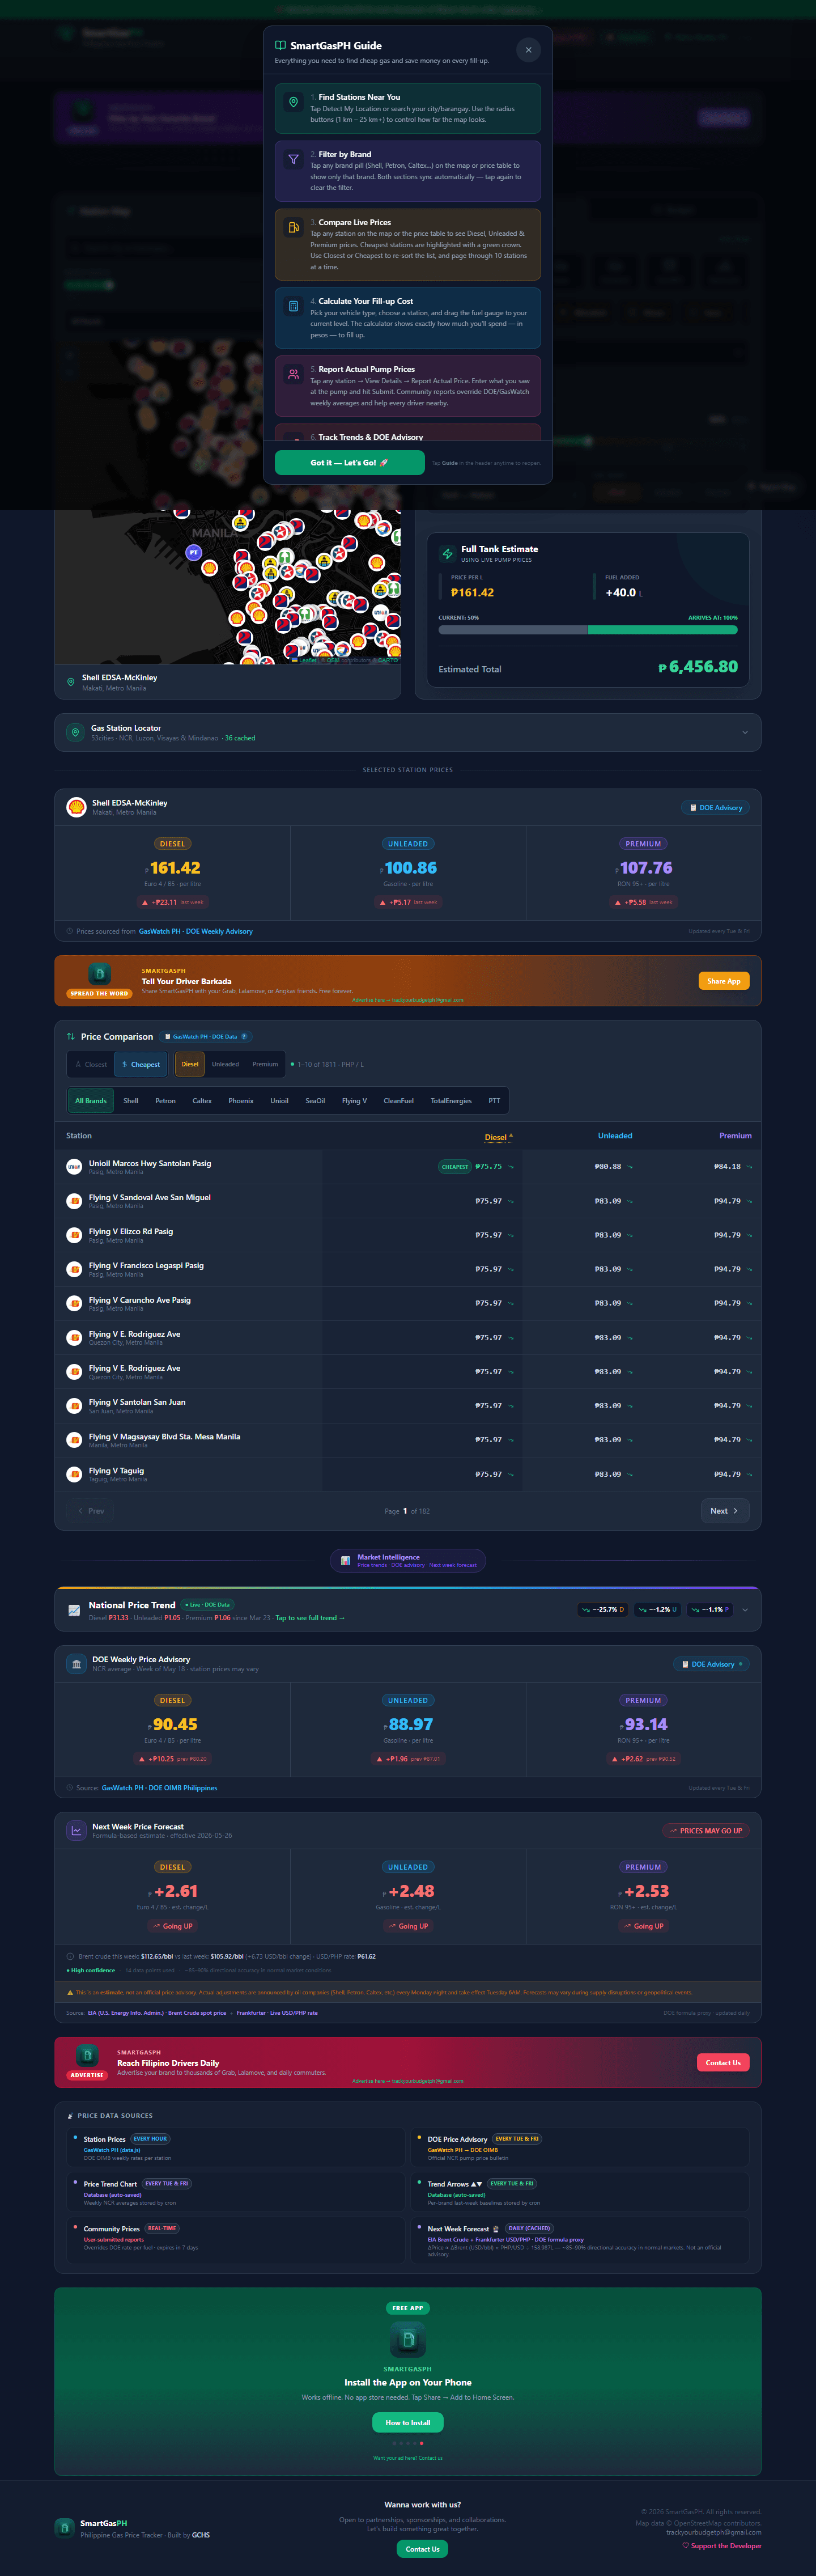Open the Support the Developer link
The width and height of the screenshot is (816, 2576).
[722, 2546]
